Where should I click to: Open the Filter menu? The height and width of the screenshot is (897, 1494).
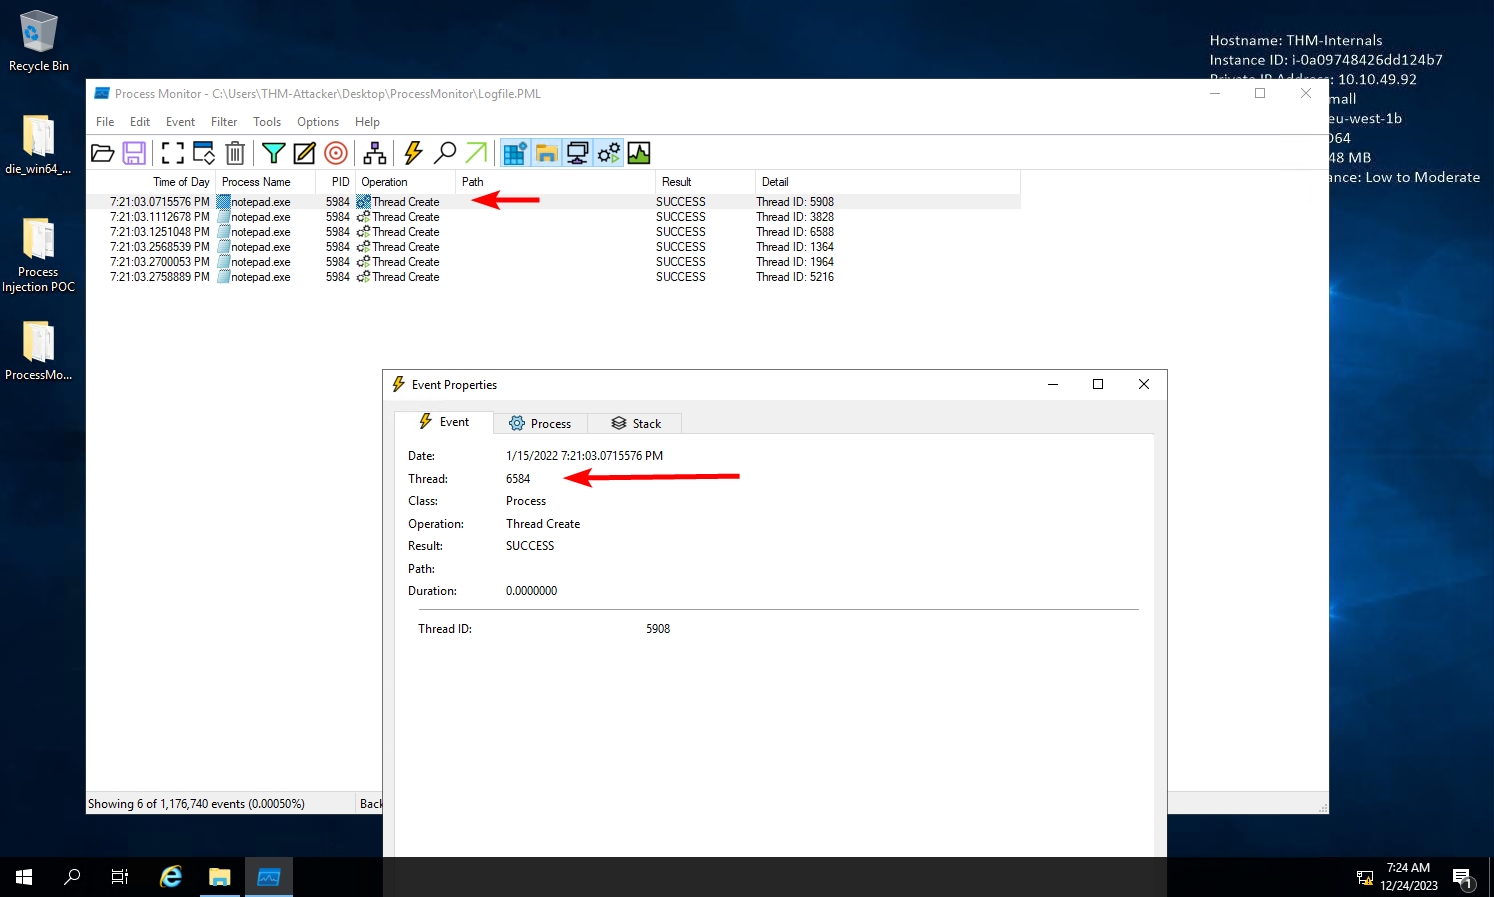224,122
